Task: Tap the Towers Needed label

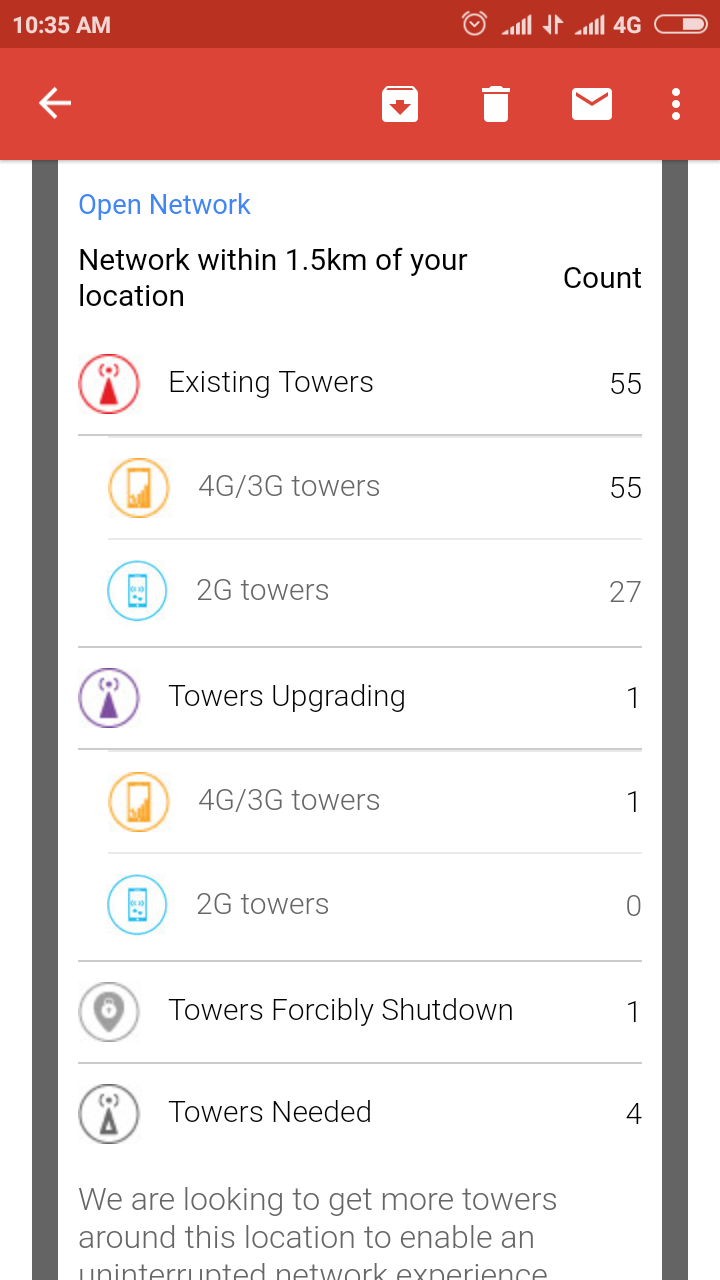Action: click(x=270, y=1112)
